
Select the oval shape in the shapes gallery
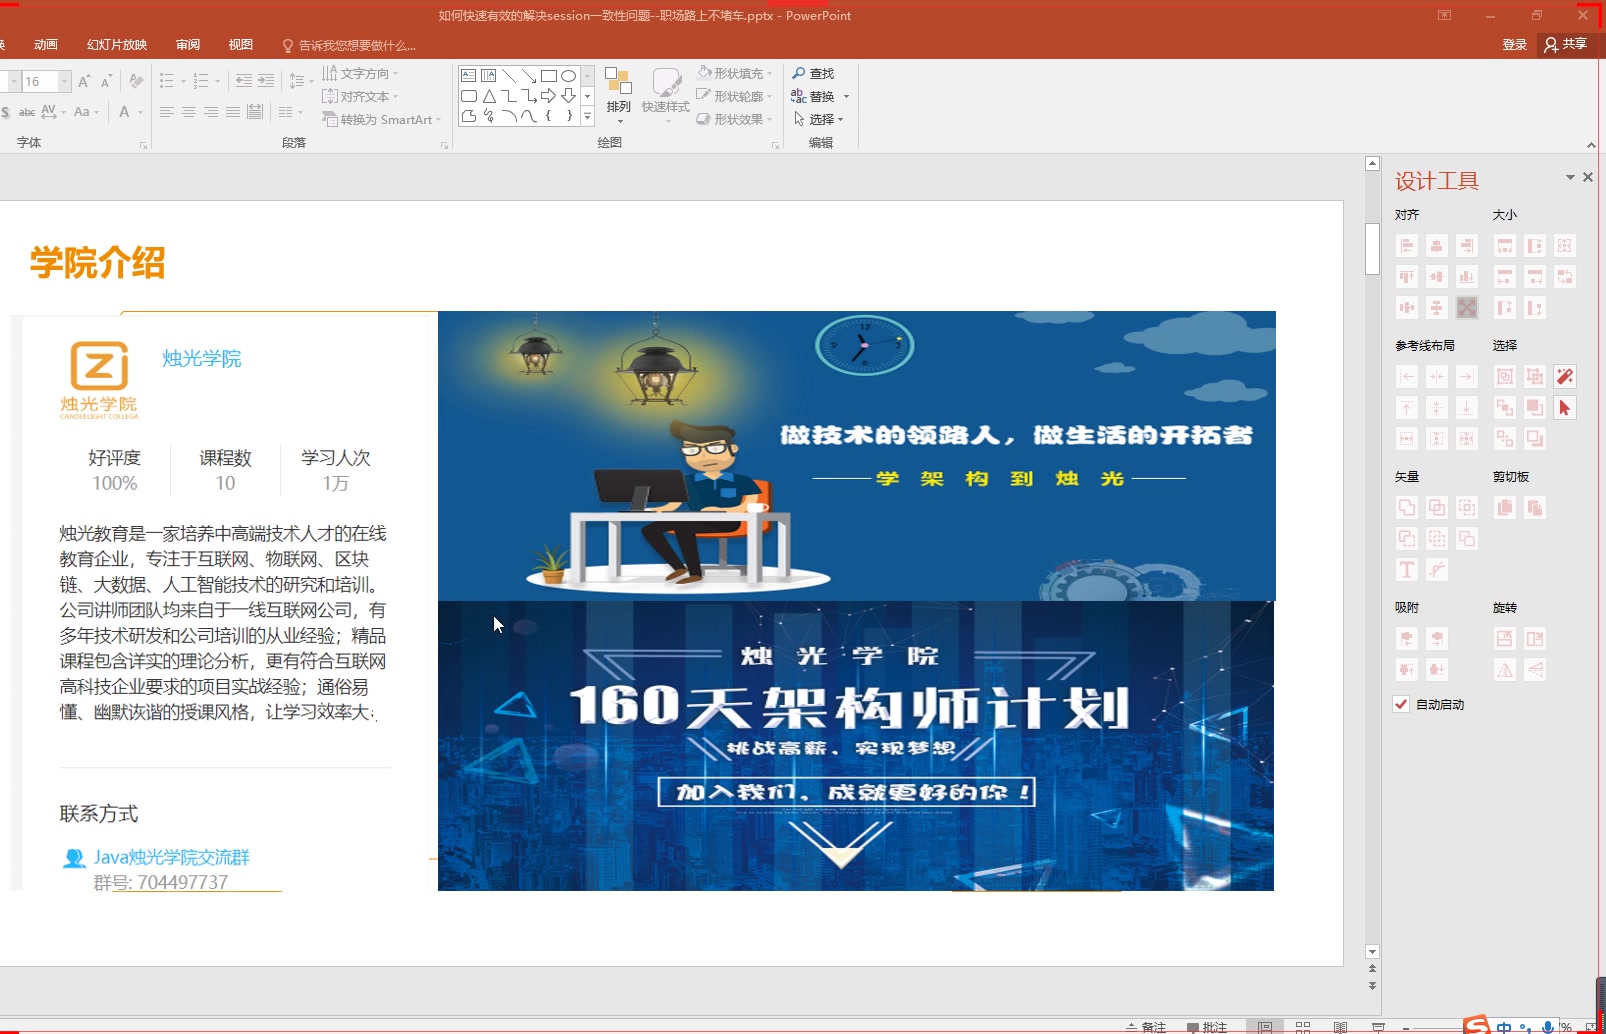click(x=569, y=76)
